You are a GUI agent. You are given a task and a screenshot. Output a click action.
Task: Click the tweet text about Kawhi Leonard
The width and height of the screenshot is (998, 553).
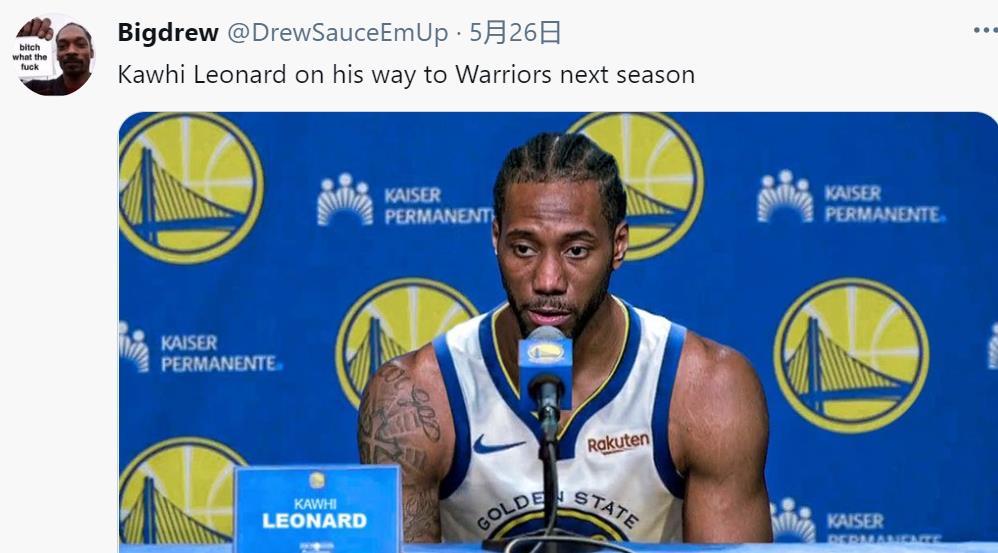pos(406,74)
